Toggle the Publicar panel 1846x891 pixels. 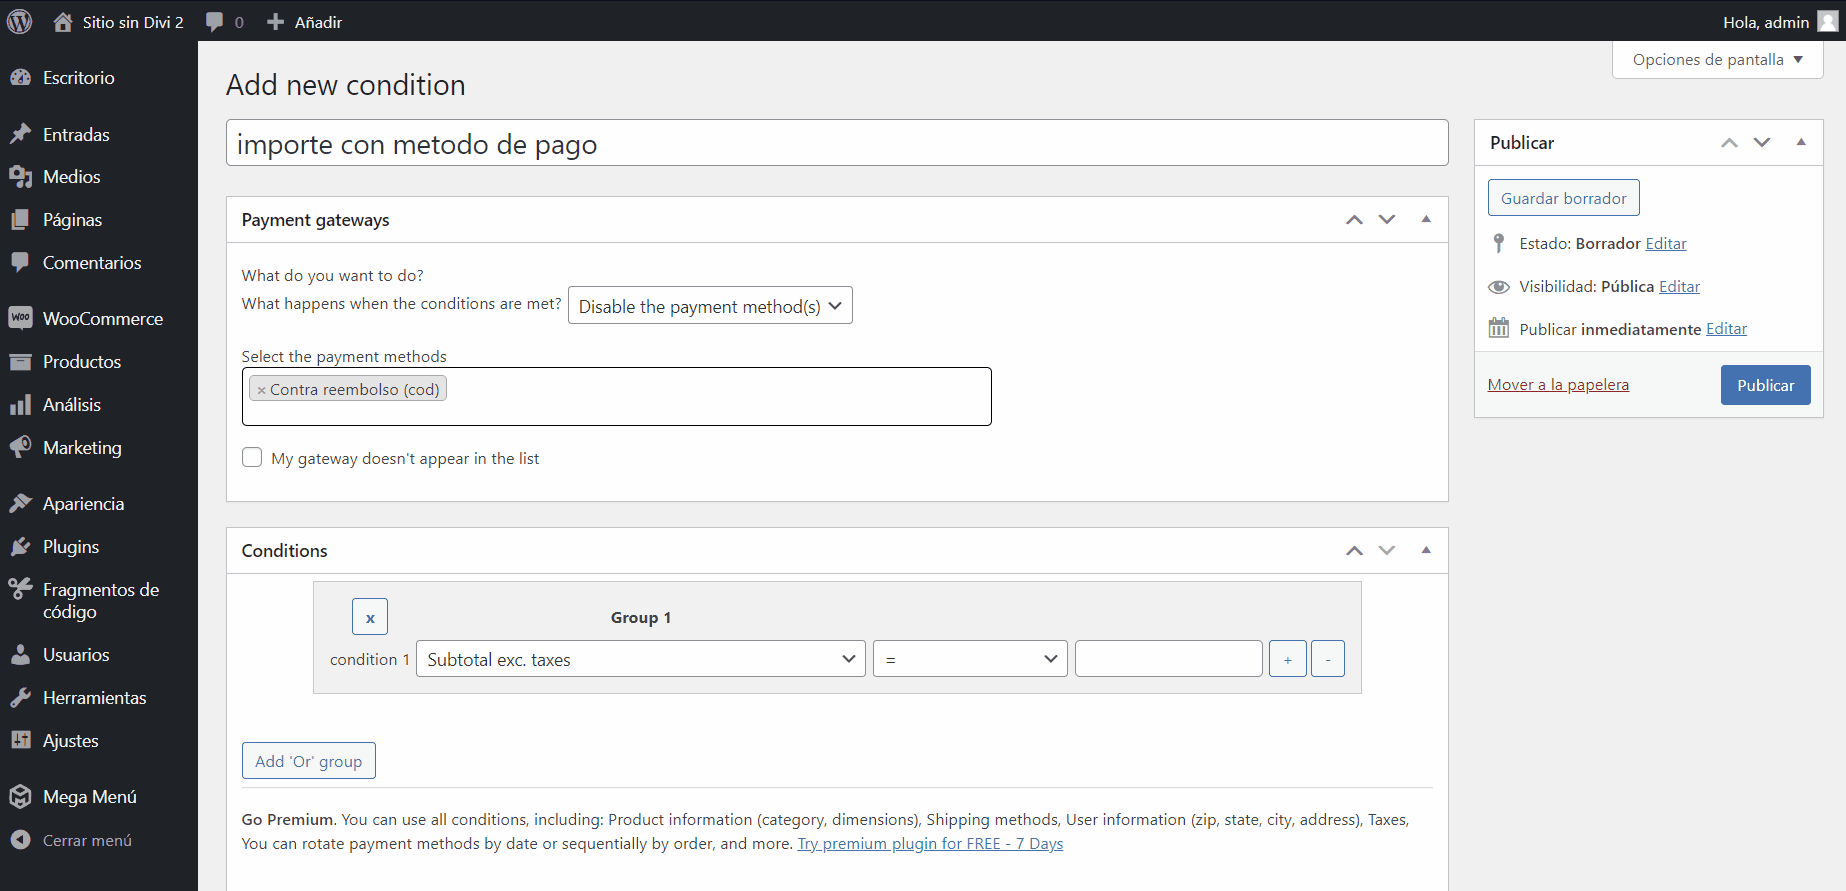click(1800, 143)
